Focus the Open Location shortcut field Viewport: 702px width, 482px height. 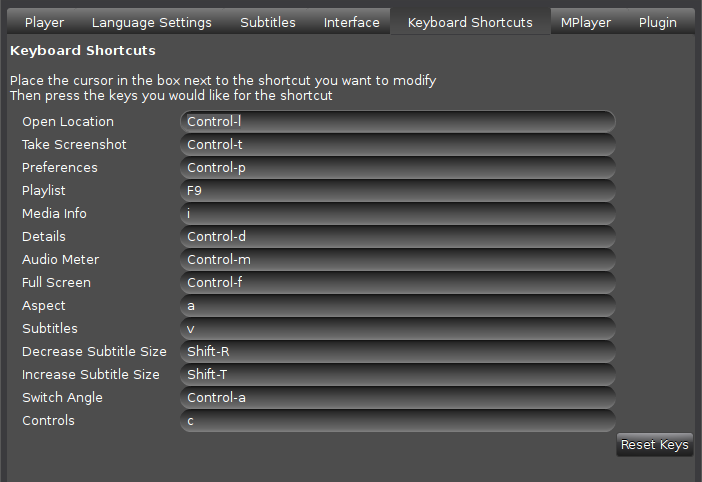pos(398,121)
